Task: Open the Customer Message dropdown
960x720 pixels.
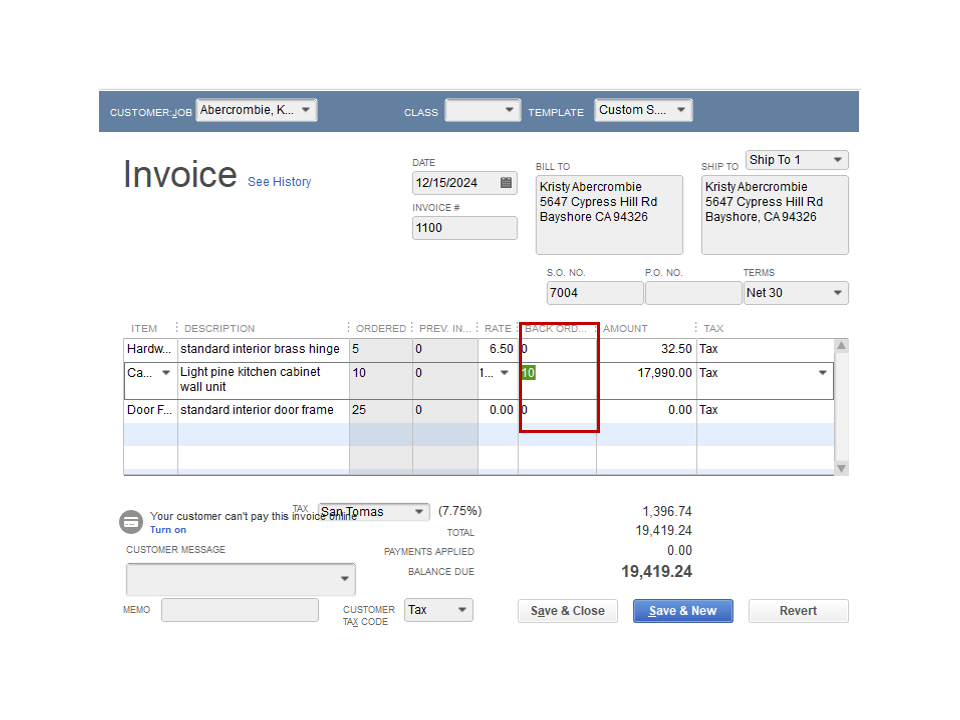Action: (345, 579)
